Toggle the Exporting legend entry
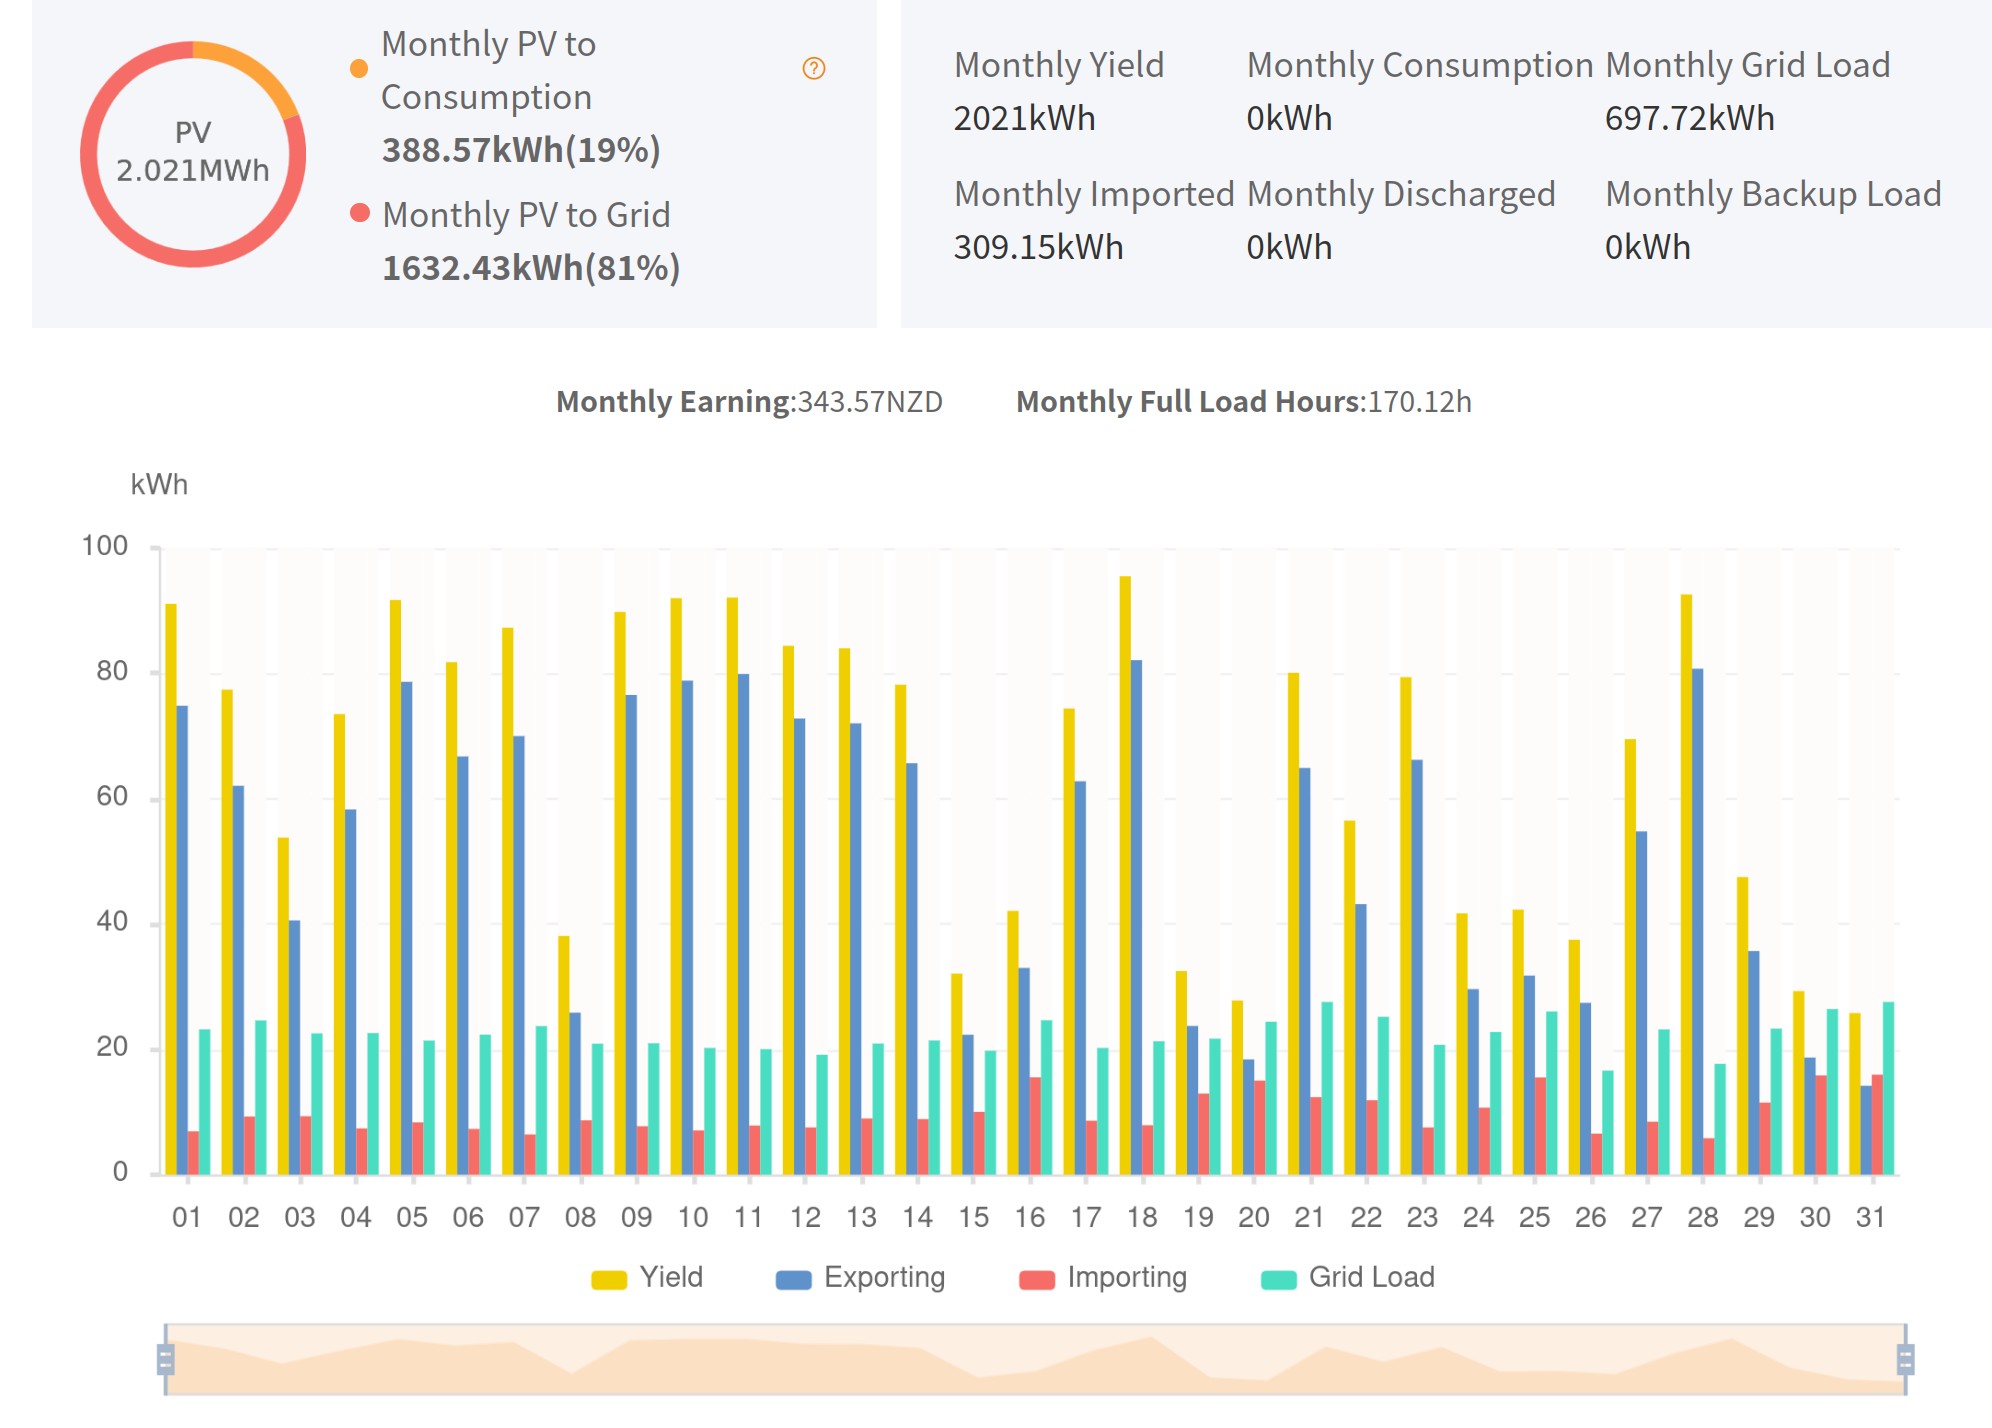1992x1428 pixels. tap(883, 1277)
